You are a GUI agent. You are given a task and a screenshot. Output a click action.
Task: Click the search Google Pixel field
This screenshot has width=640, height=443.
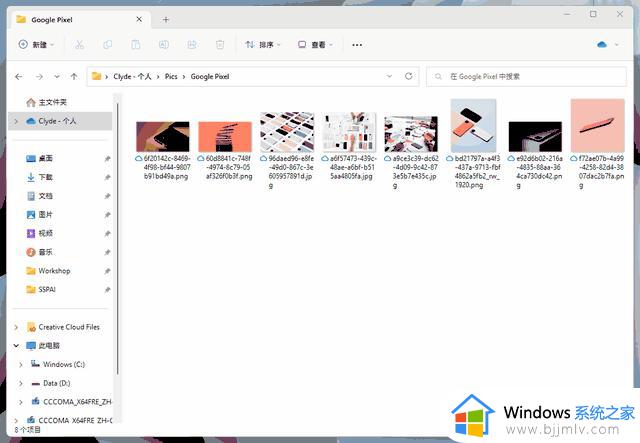click(x=526, y=76)
